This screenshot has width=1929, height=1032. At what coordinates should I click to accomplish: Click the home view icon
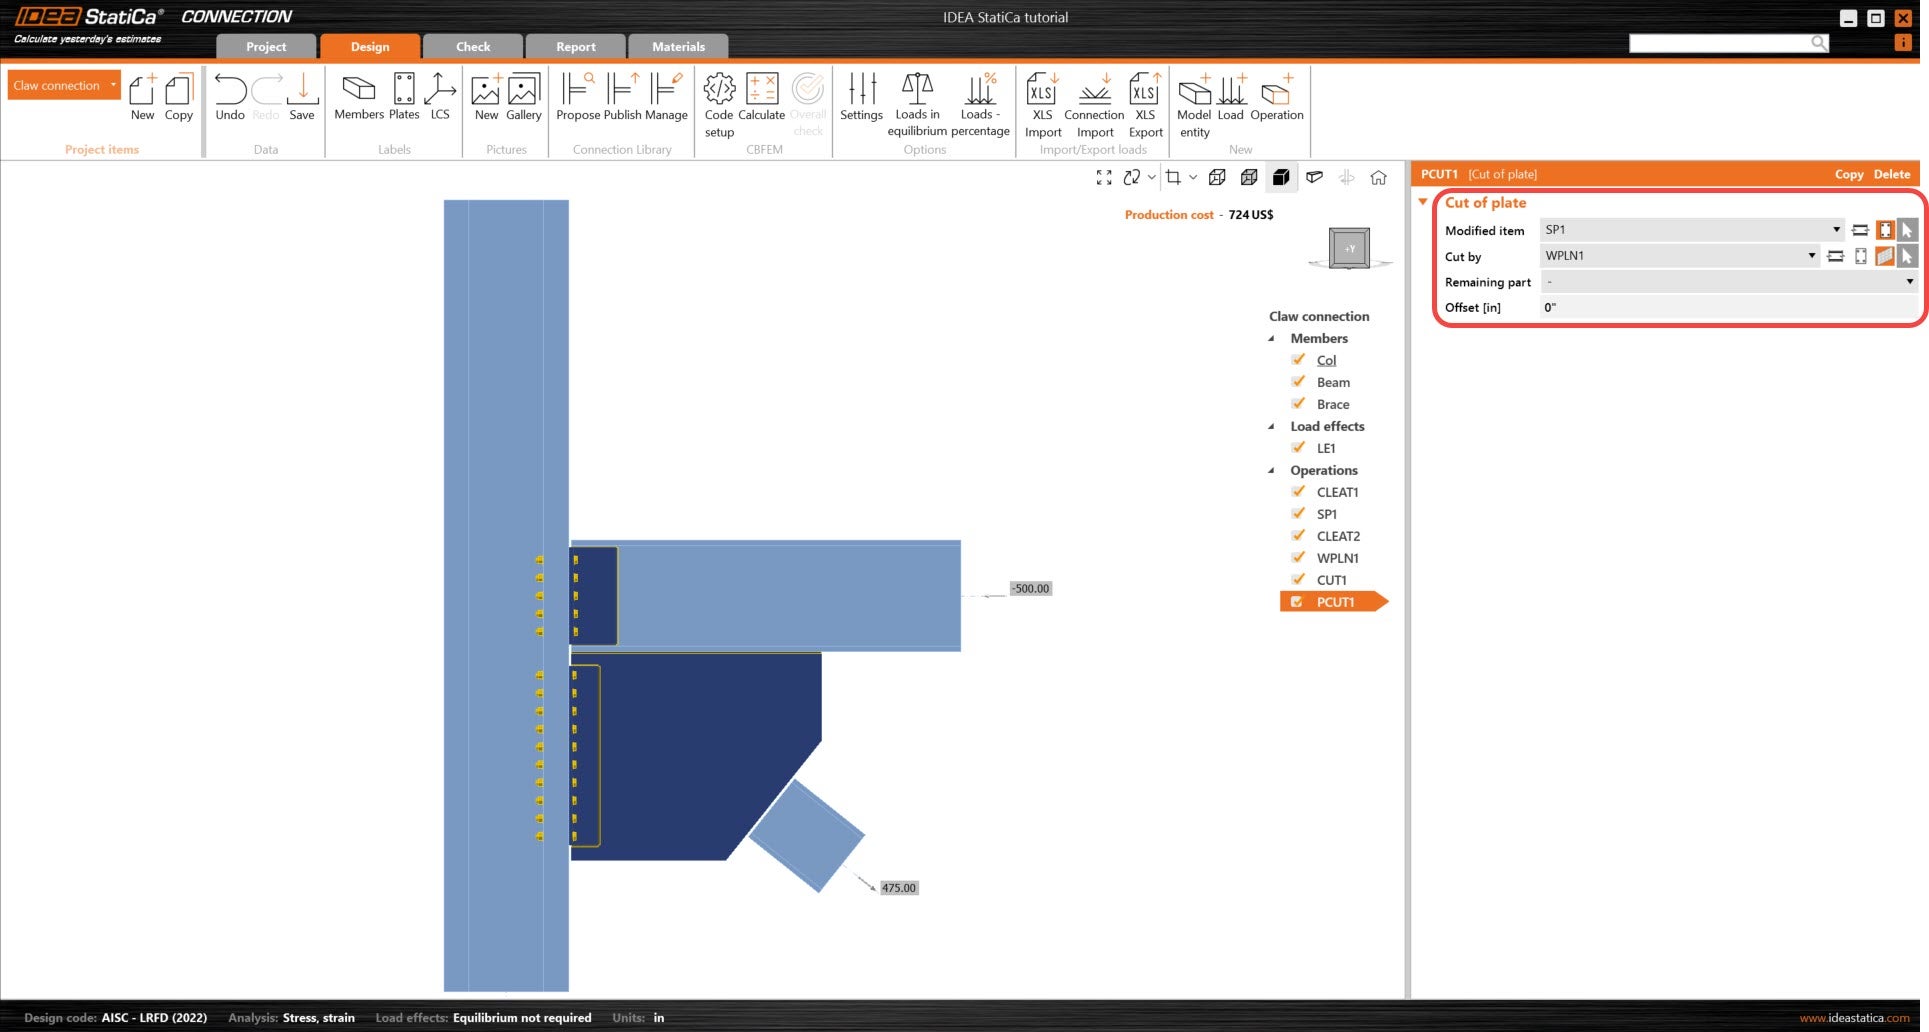tap(1378, 178)
